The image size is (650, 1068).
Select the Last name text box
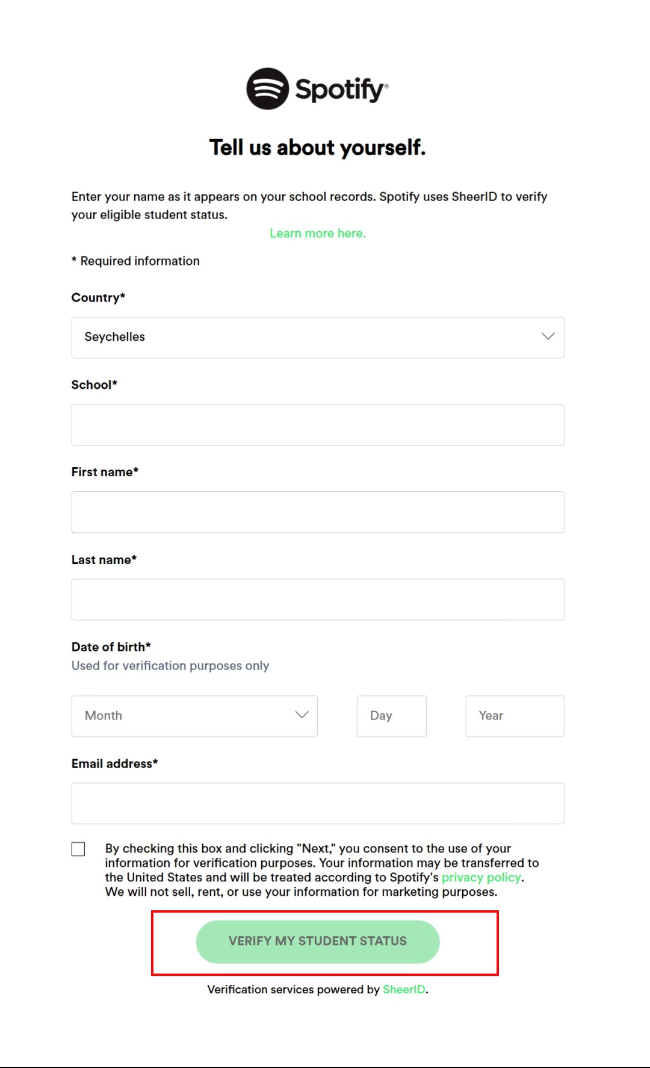(x=317, y=599)
